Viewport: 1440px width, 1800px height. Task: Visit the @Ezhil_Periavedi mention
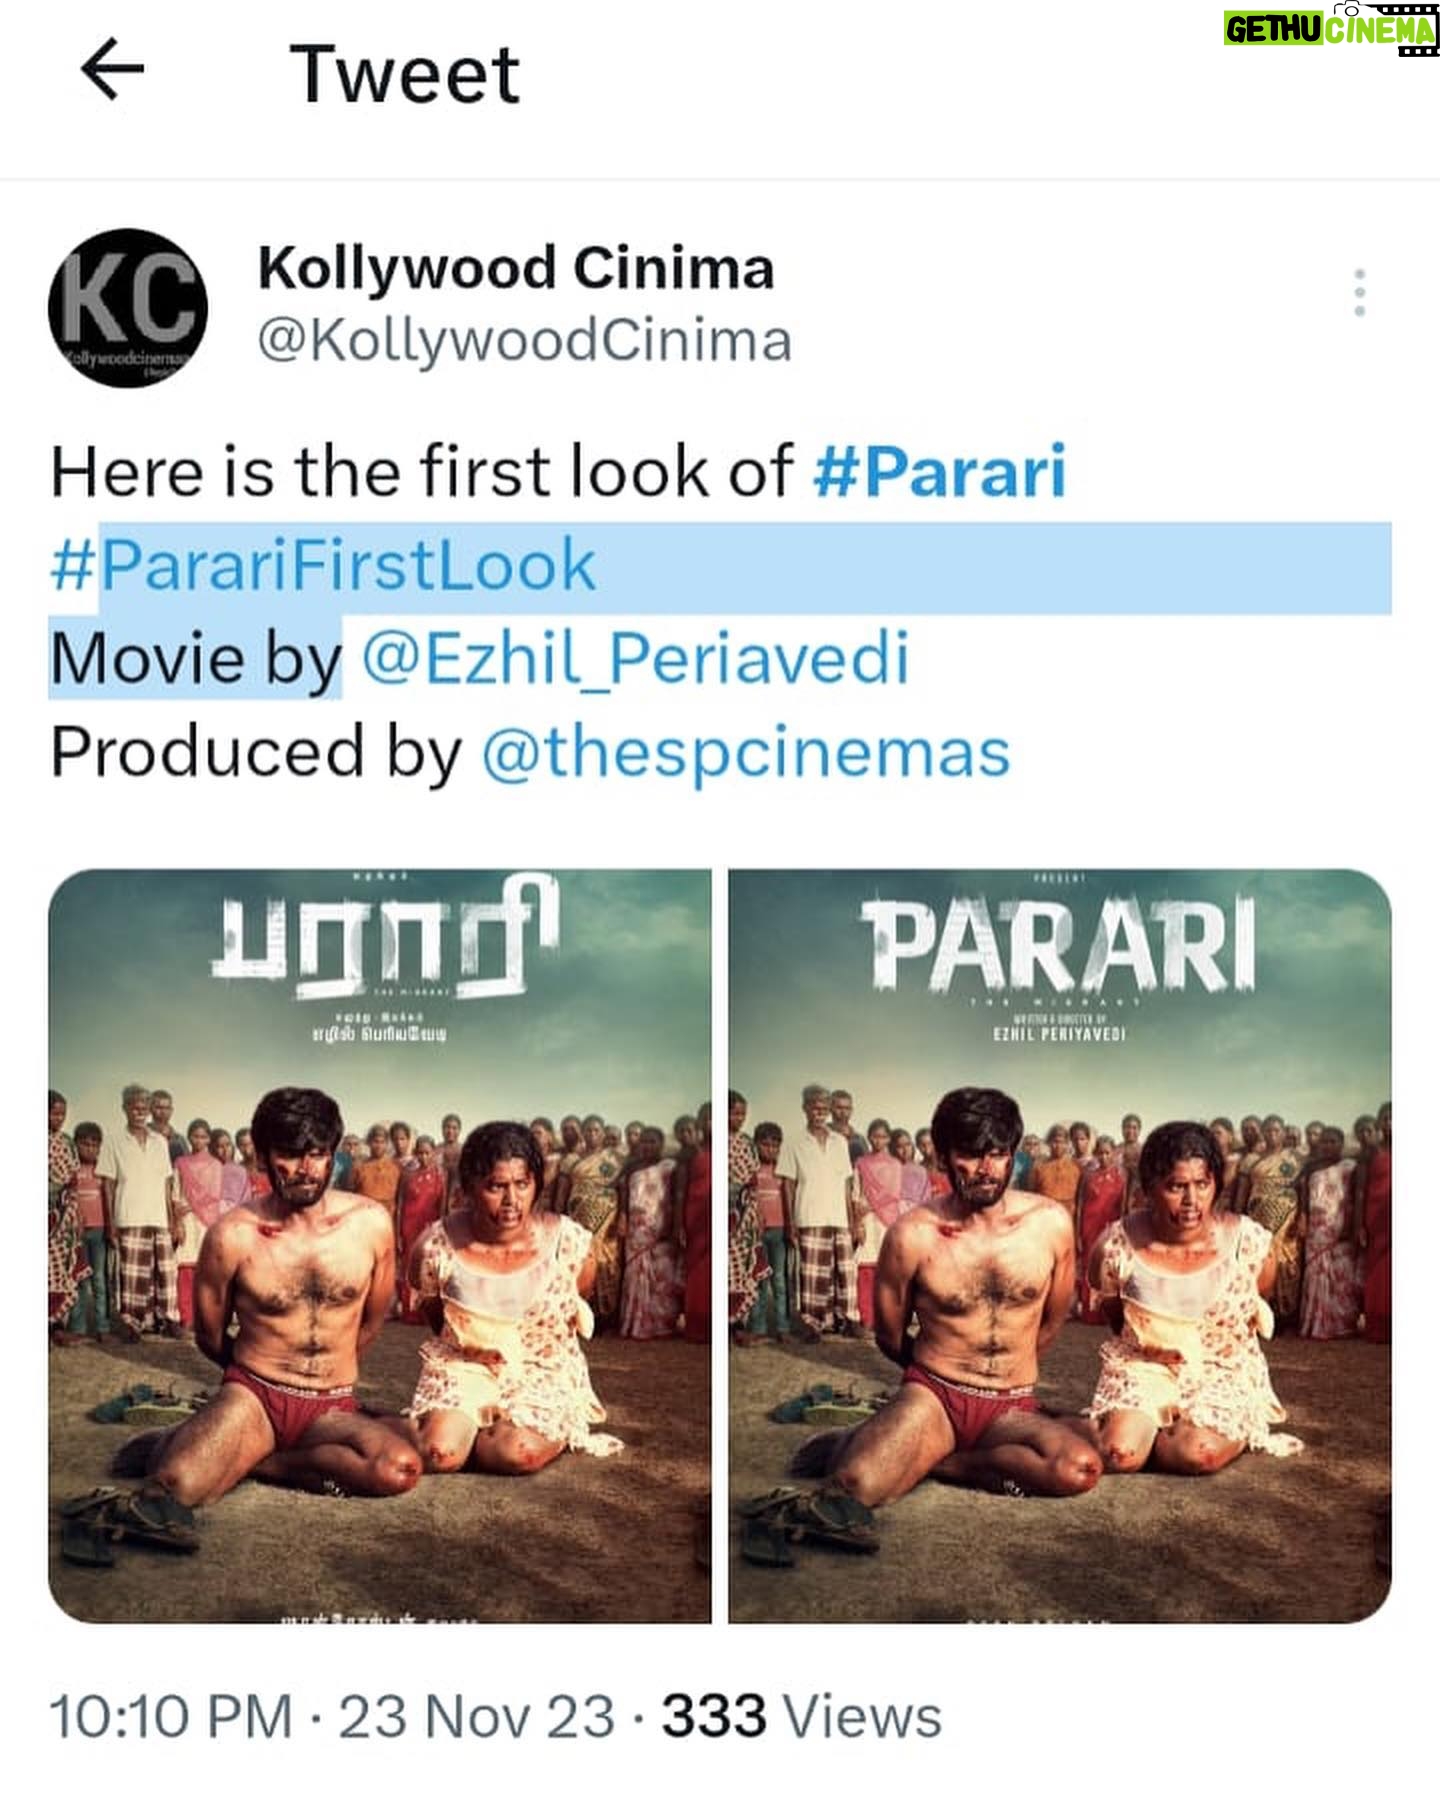[x=635, y=659]
